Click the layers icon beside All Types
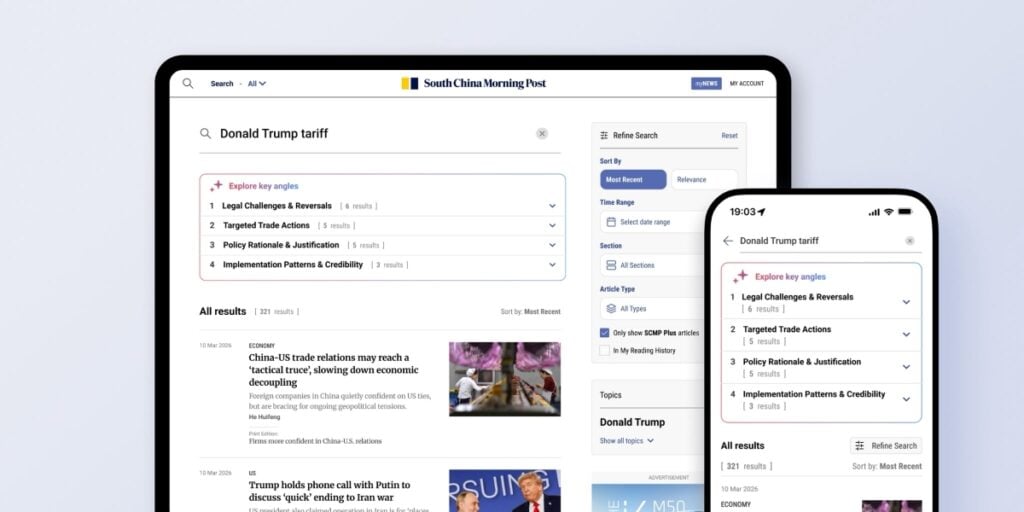This screenshot has width=1024, height=512. [x=611, y=308]
